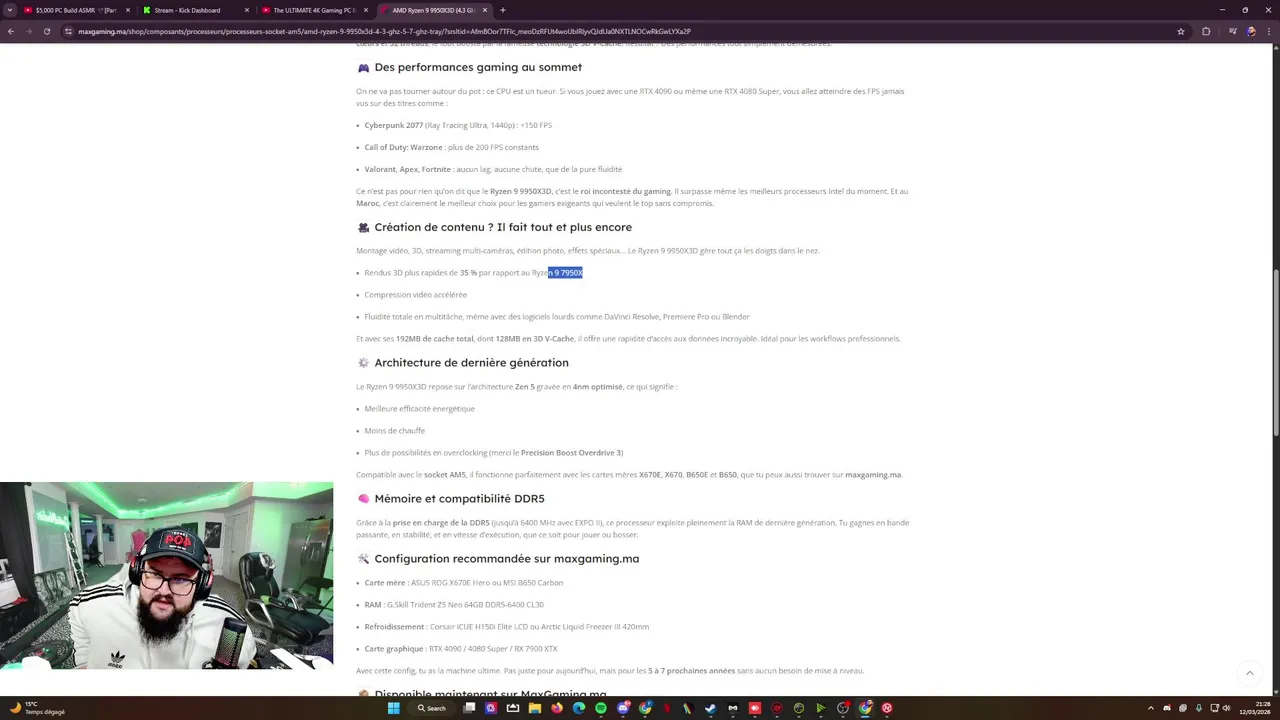Close The ULTIMATE 4K Gaming PC tab
Image resolution: width=1280 pixels, height=720 pixels.
[x=365, y=10]
